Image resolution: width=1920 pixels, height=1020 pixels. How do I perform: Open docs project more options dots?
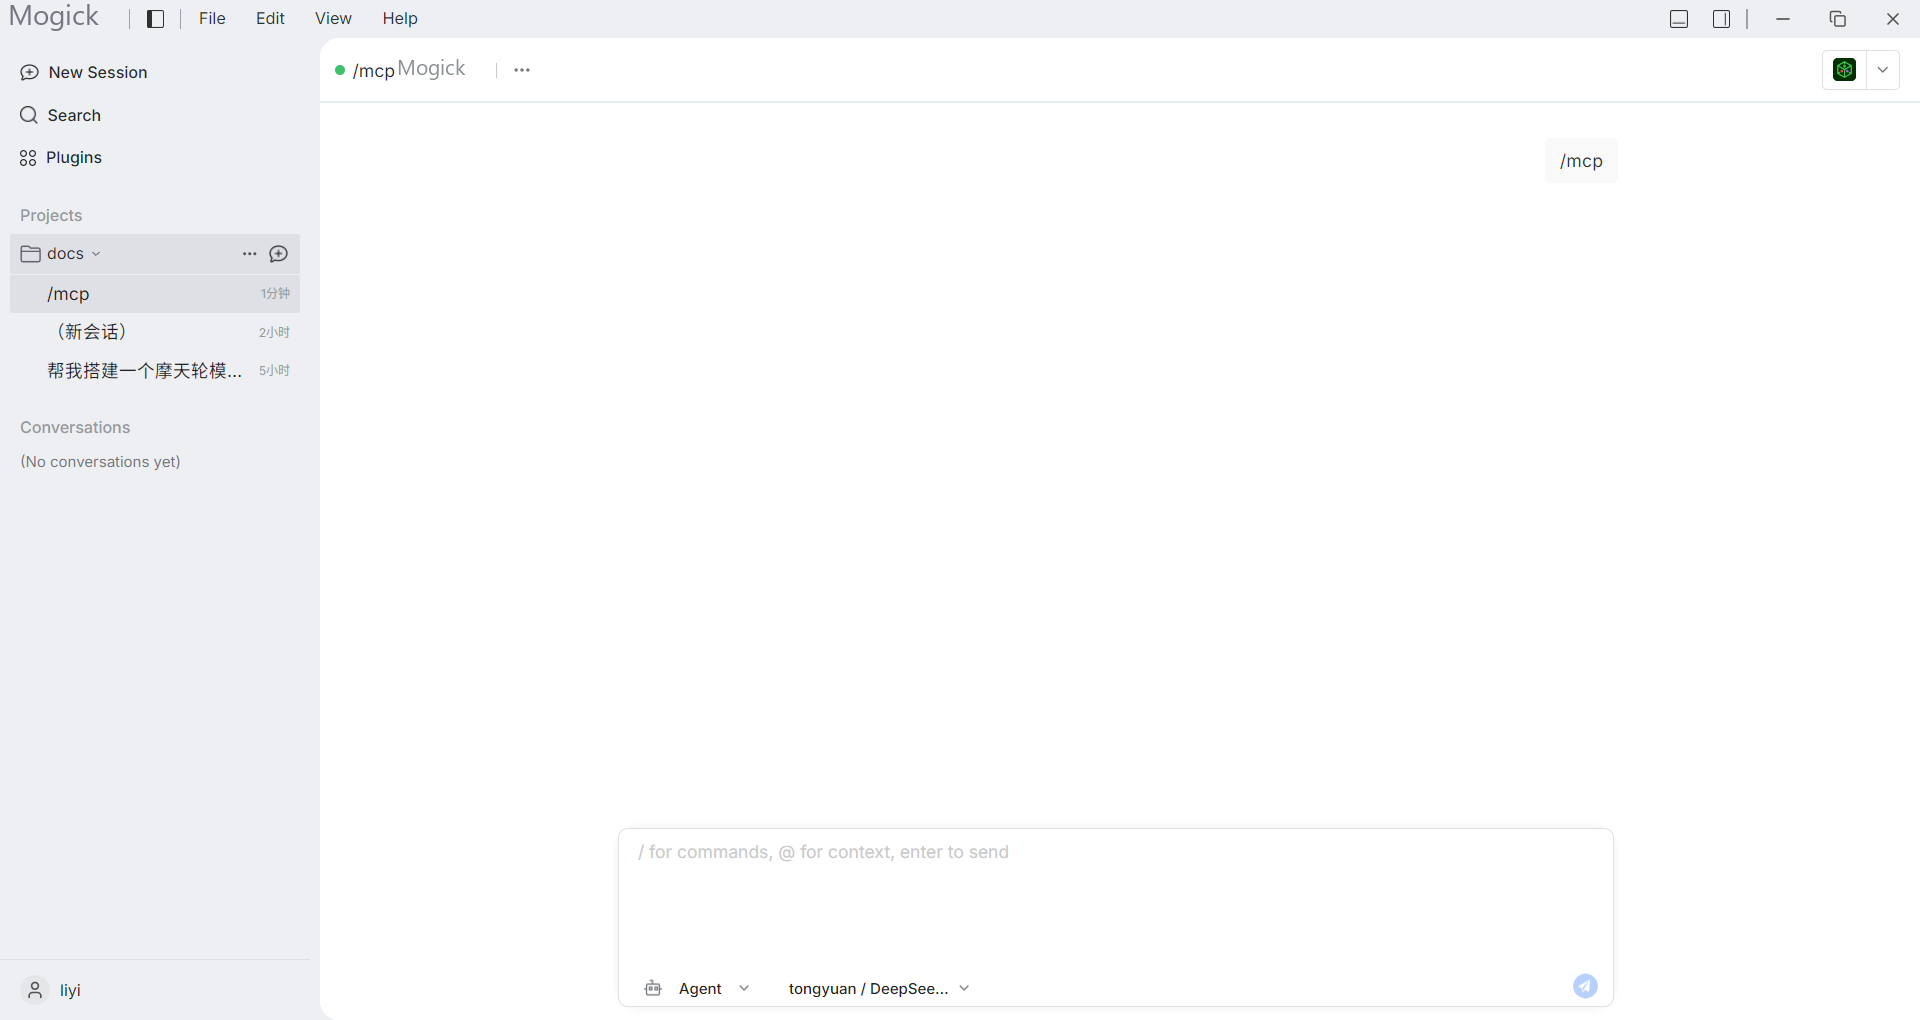click(x=250, y=254)
